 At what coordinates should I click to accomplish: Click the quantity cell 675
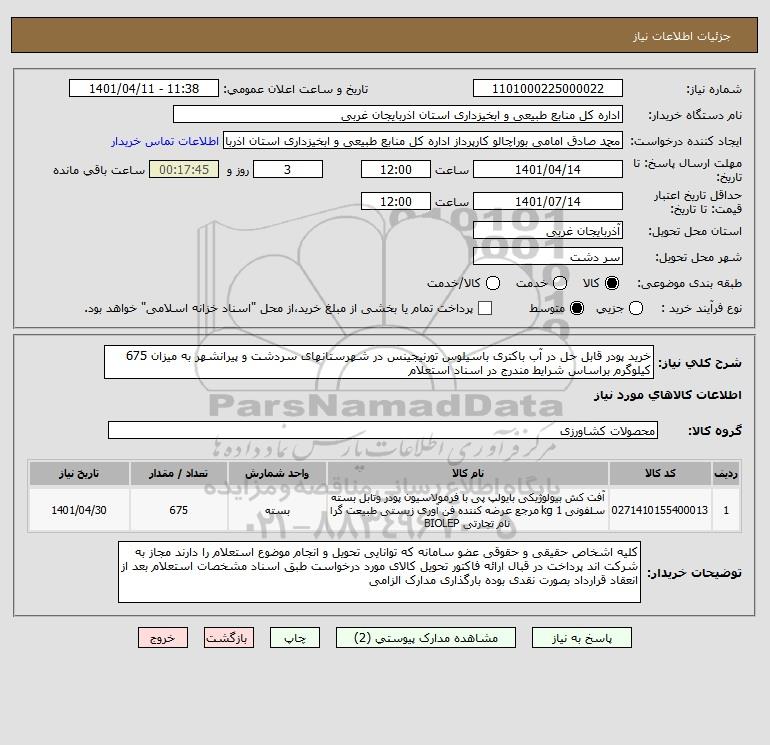pyautogui.click(x=179, y=510)
